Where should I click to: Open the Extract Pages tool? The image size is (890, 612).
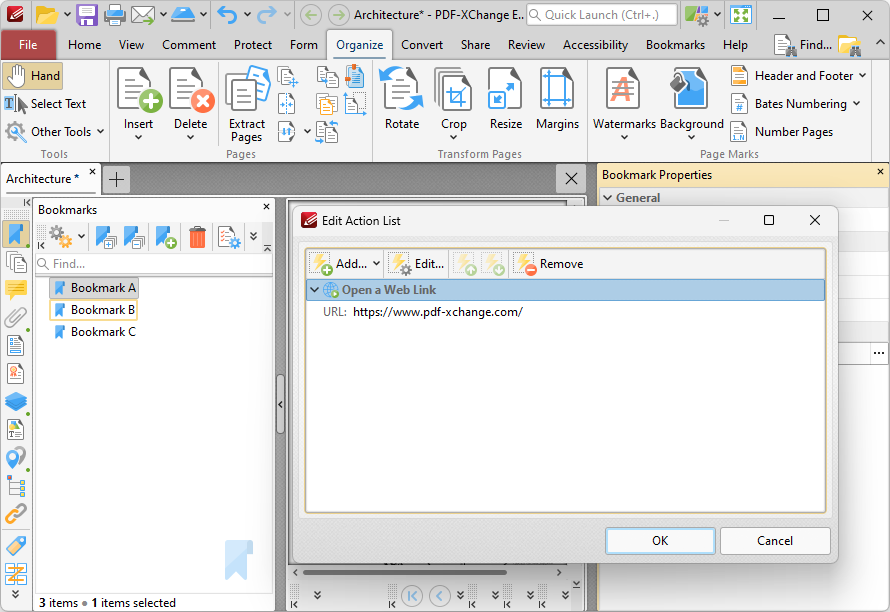247,104
